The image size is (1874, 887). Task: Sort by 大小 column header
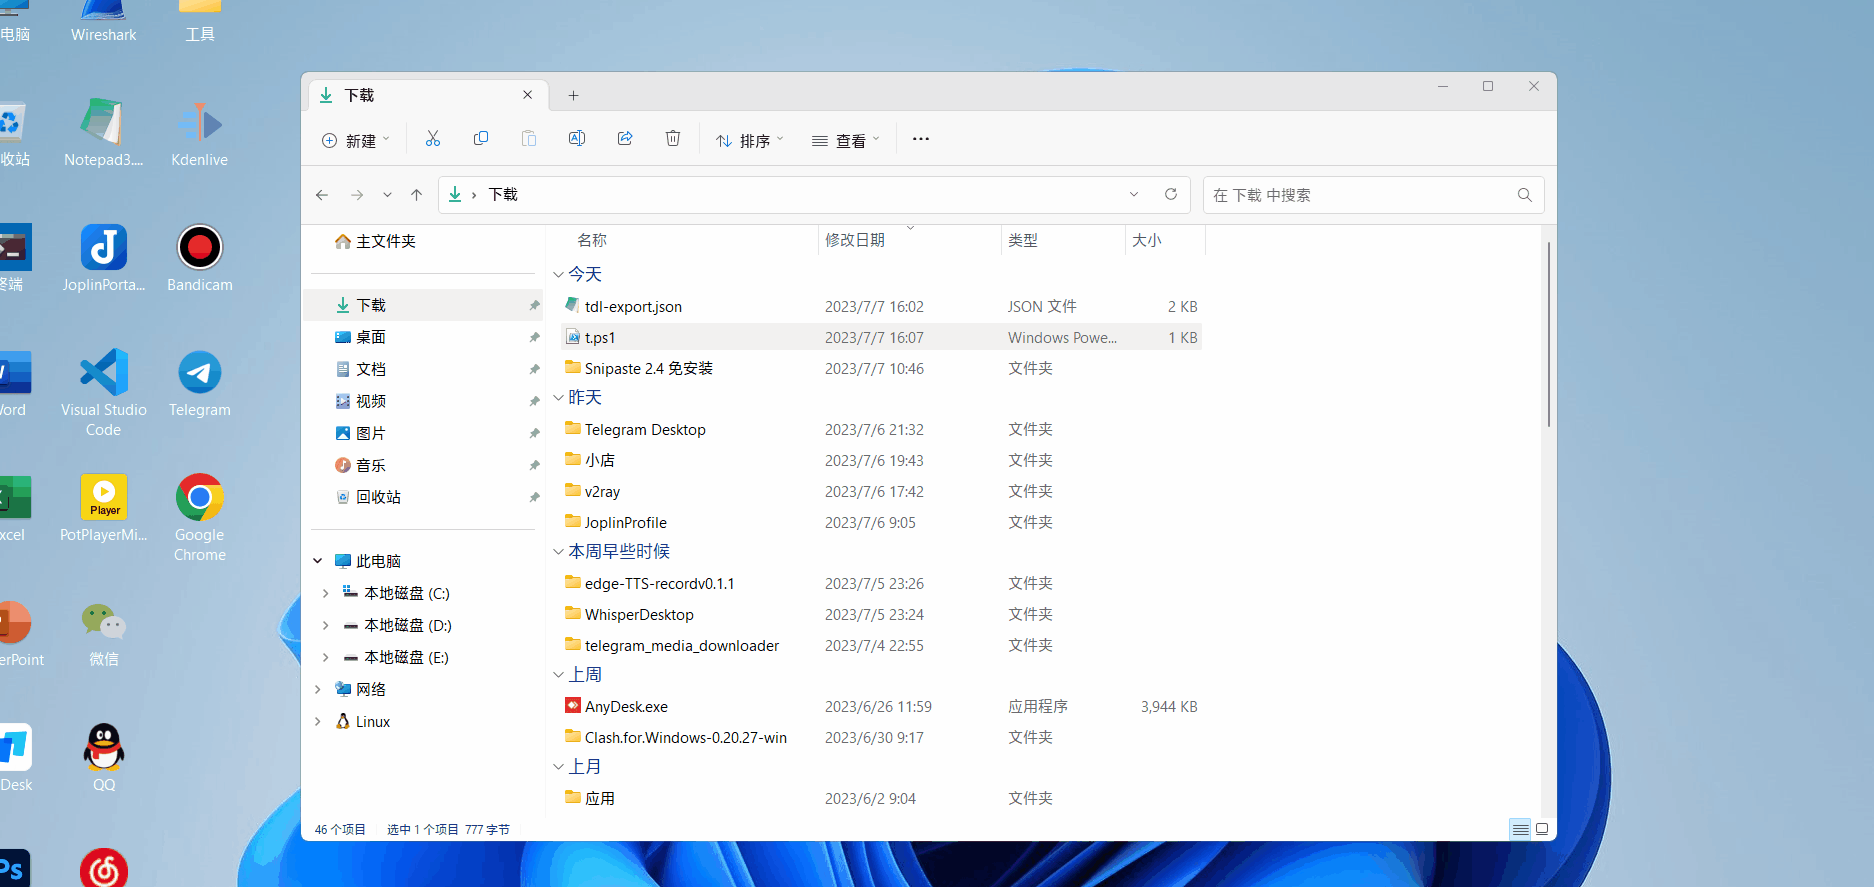tap(1147, 240)
